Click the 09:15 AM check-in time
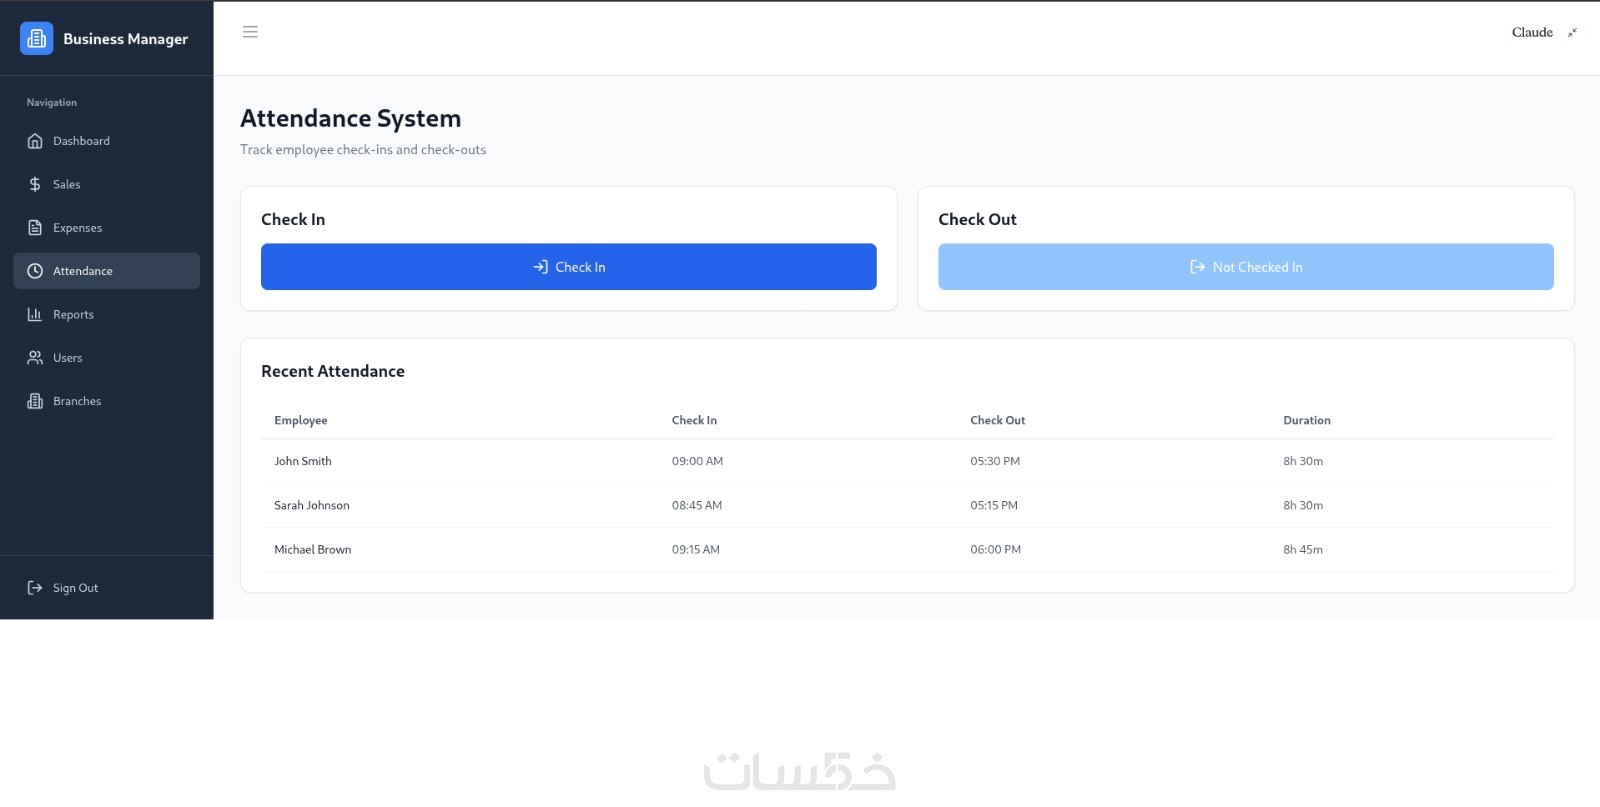This screenshot has height=807, width=1600. point(696,549)
